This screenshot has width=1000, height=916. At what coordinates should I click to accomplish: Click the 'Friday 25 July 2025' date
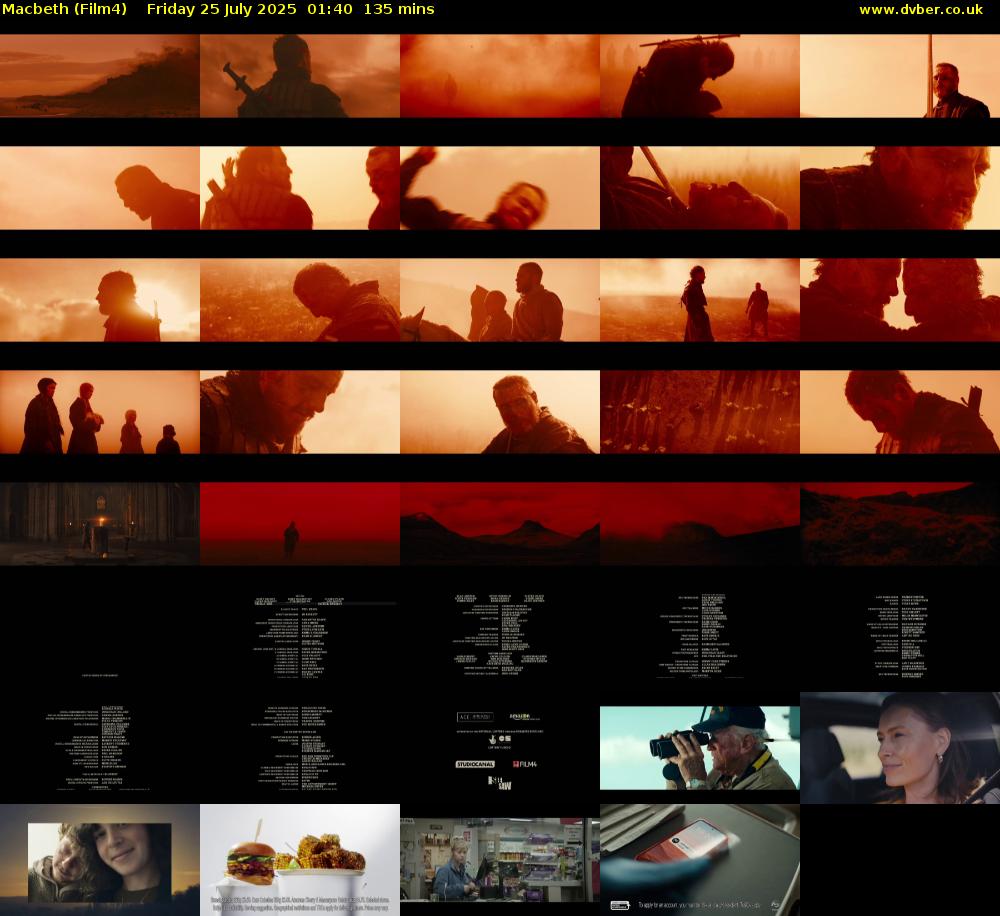[x=221, y=10]
